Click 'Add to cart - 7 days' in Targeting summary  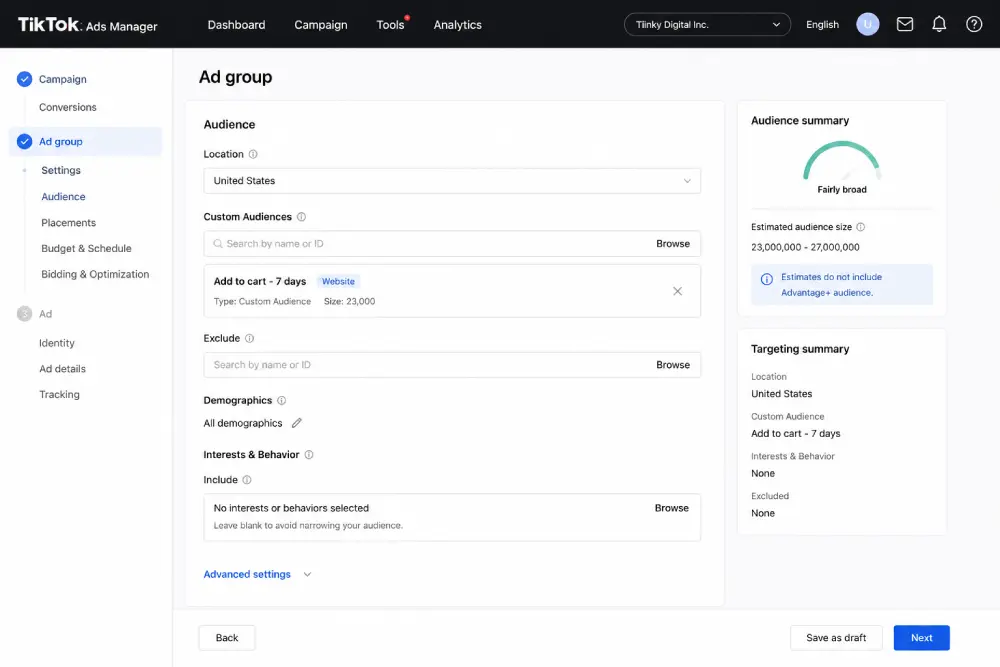(795, 434)
